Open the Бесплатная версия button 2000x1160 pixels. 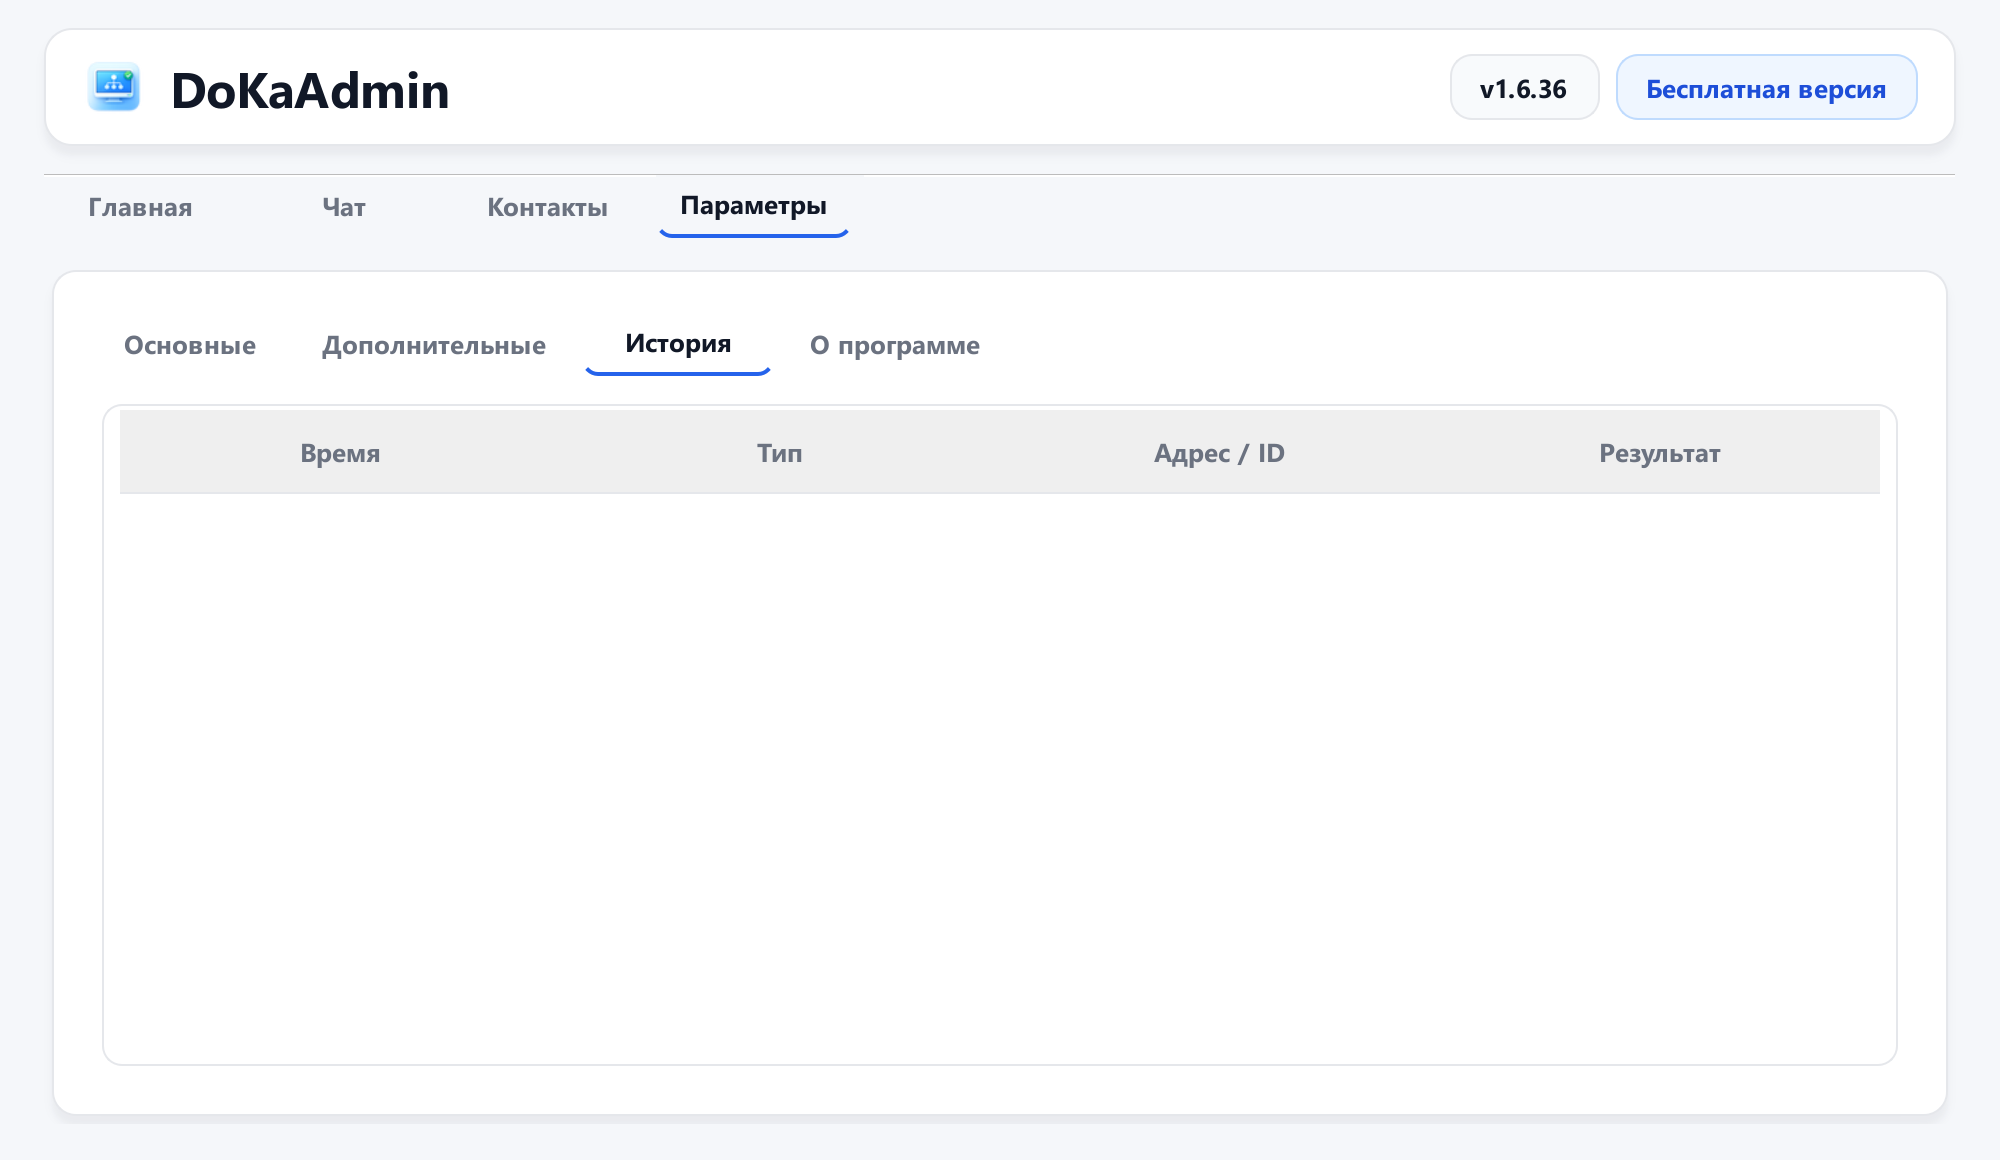1766,88
